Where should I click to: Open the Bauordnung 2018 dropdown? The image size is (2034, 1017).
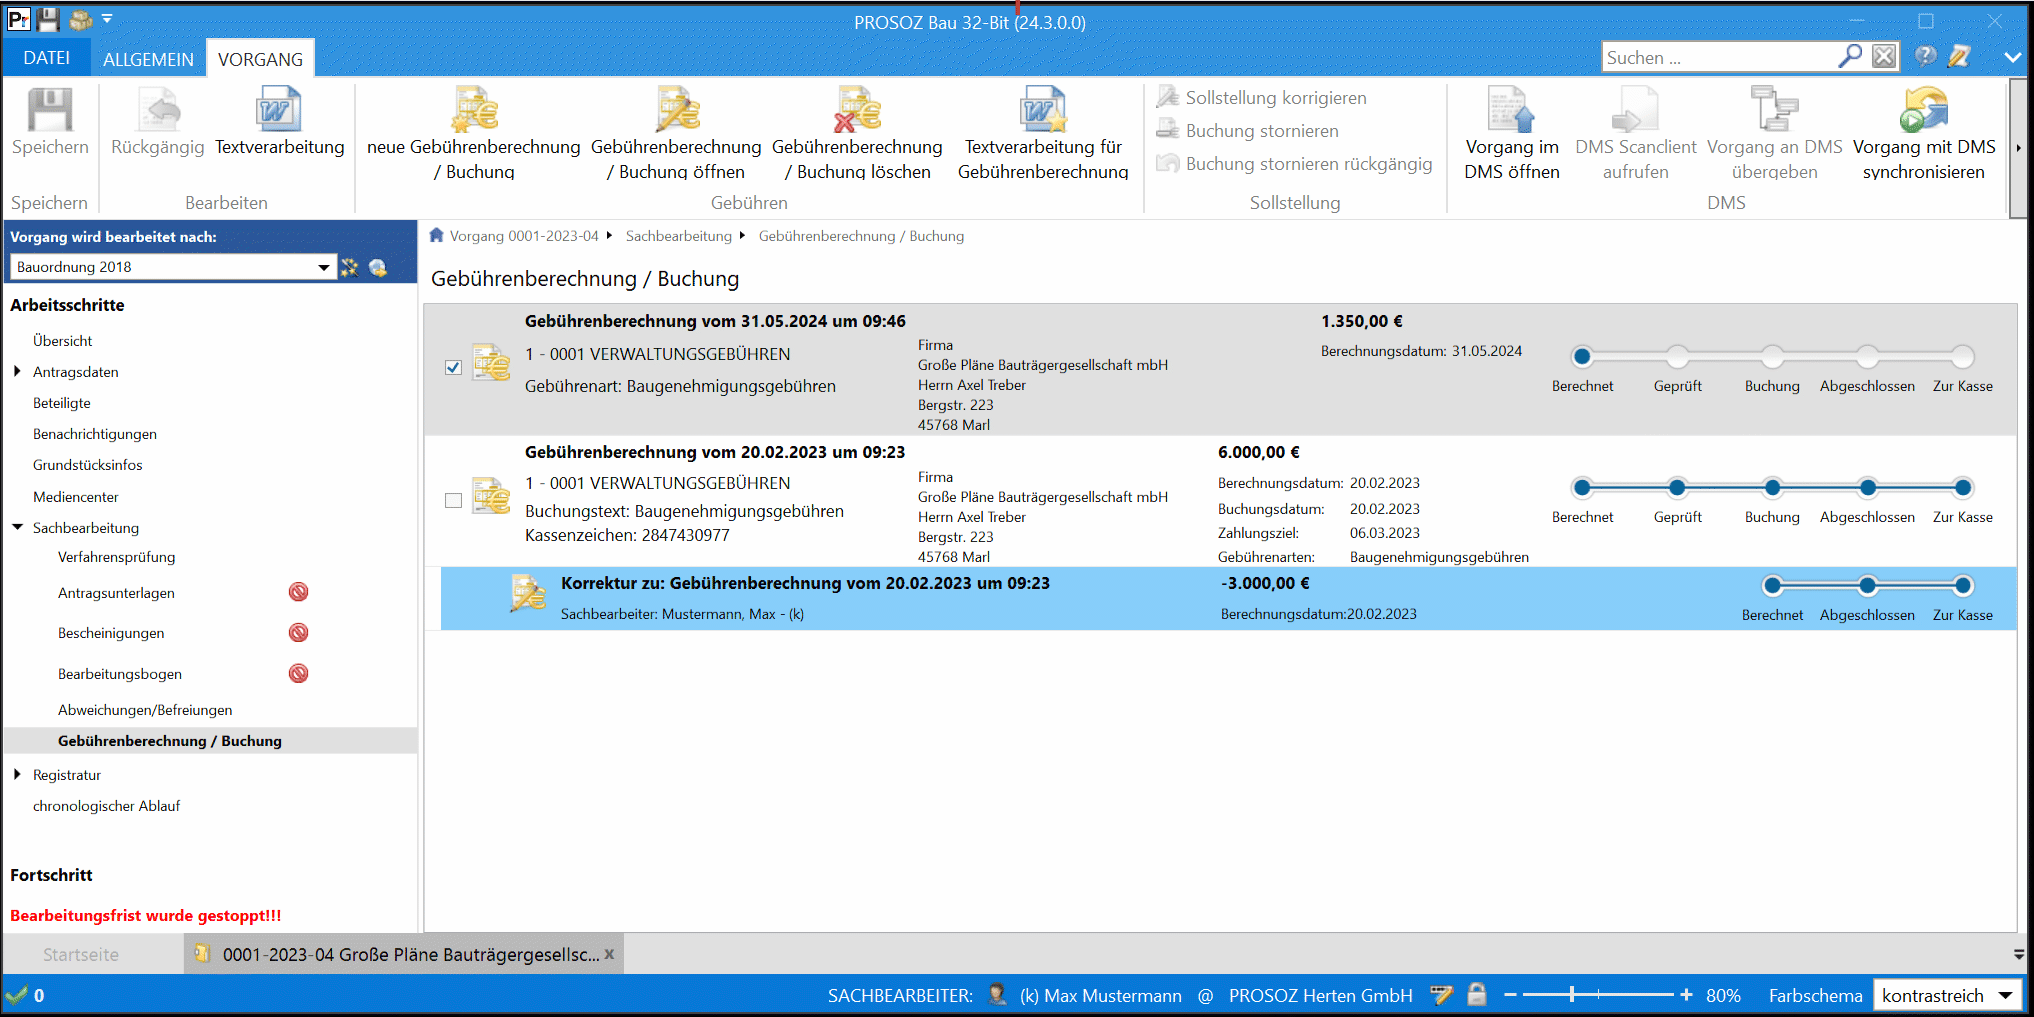(323, 267)
